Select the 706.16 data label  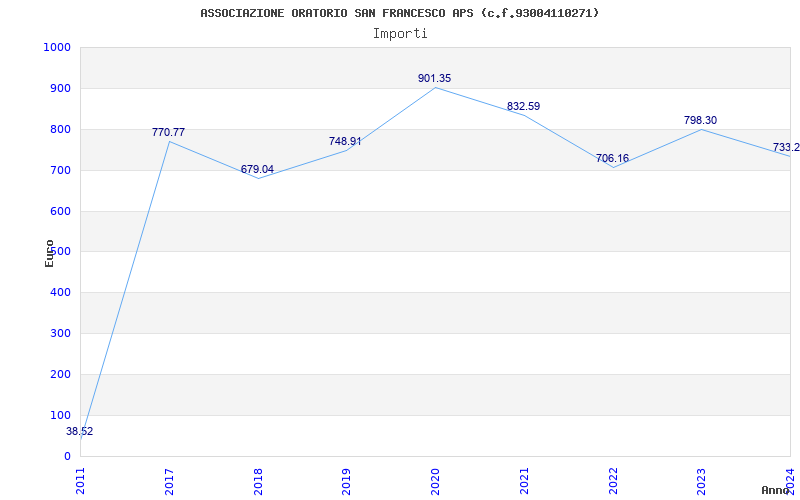[x=612, y=158]
